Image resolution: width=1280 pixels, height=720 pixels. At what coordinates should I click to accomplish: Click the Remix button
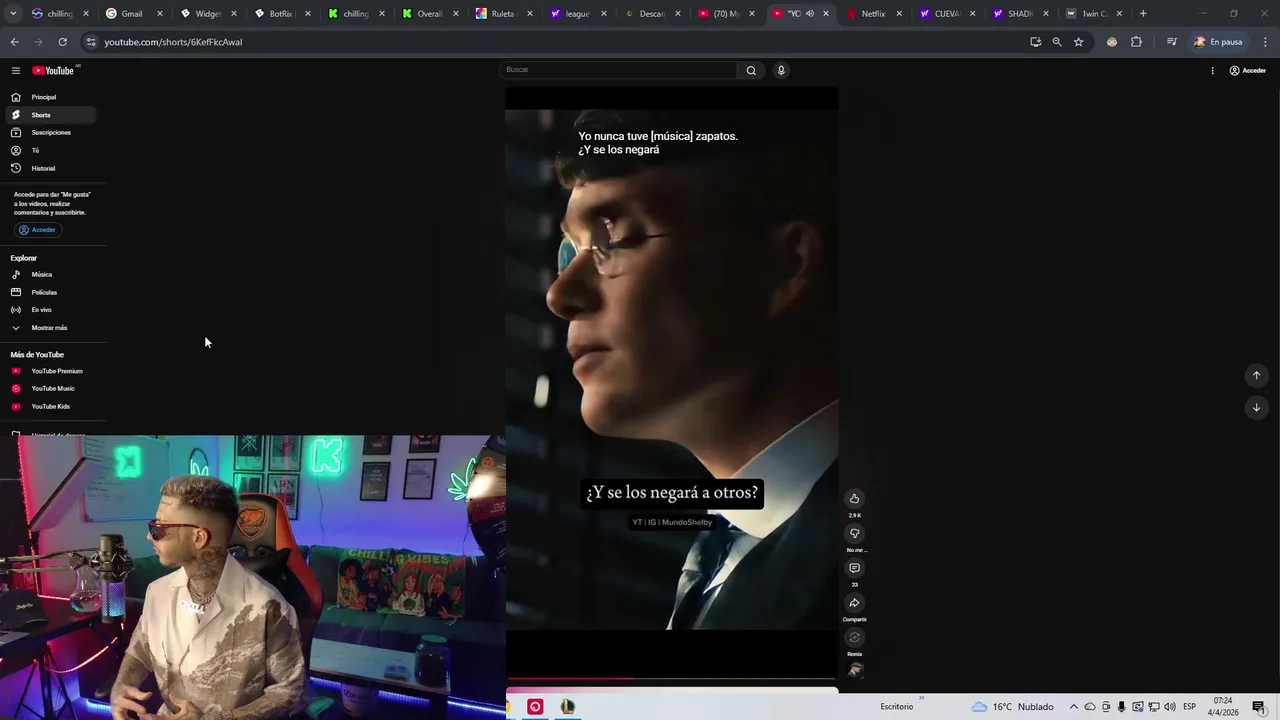pyautogui.click(x=854, y=638)
